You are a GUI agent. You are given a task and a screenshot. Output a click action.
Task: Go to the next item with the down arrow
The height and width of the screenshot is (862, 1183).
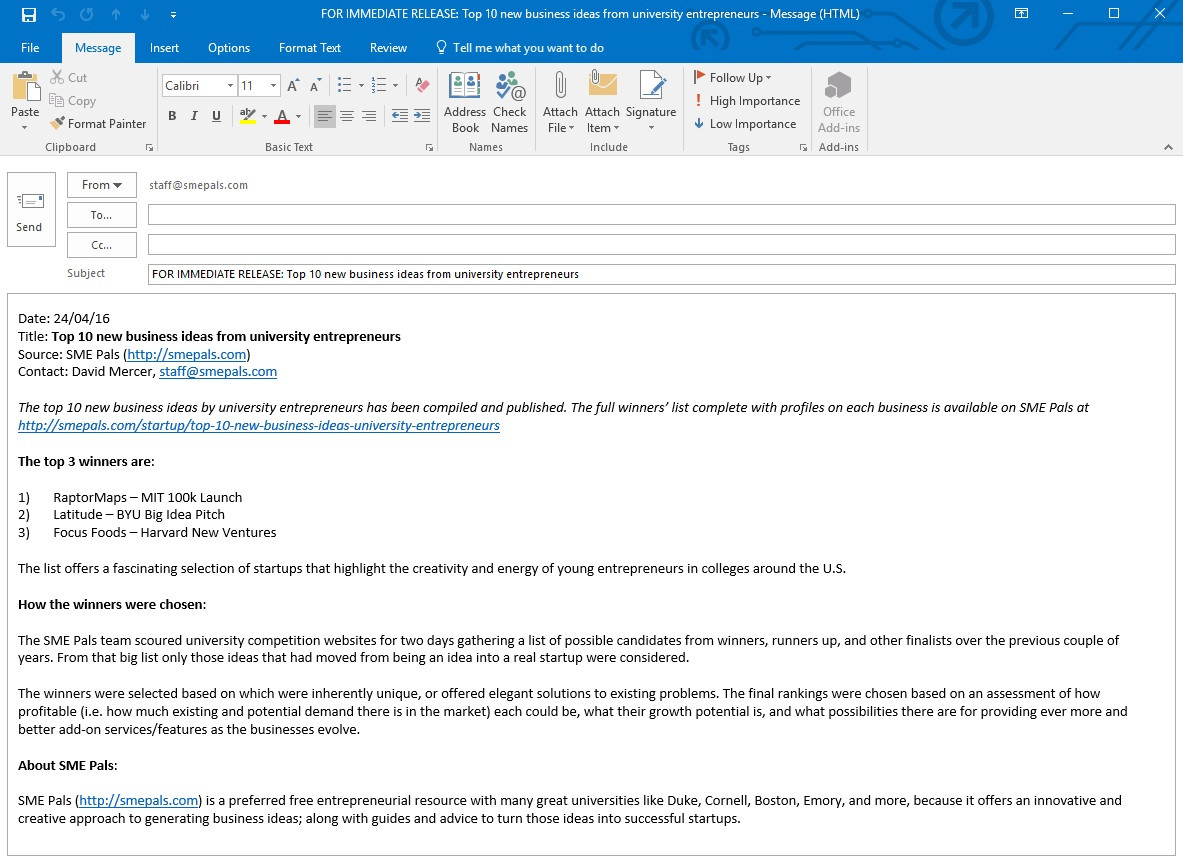click(x=144, y=14)
